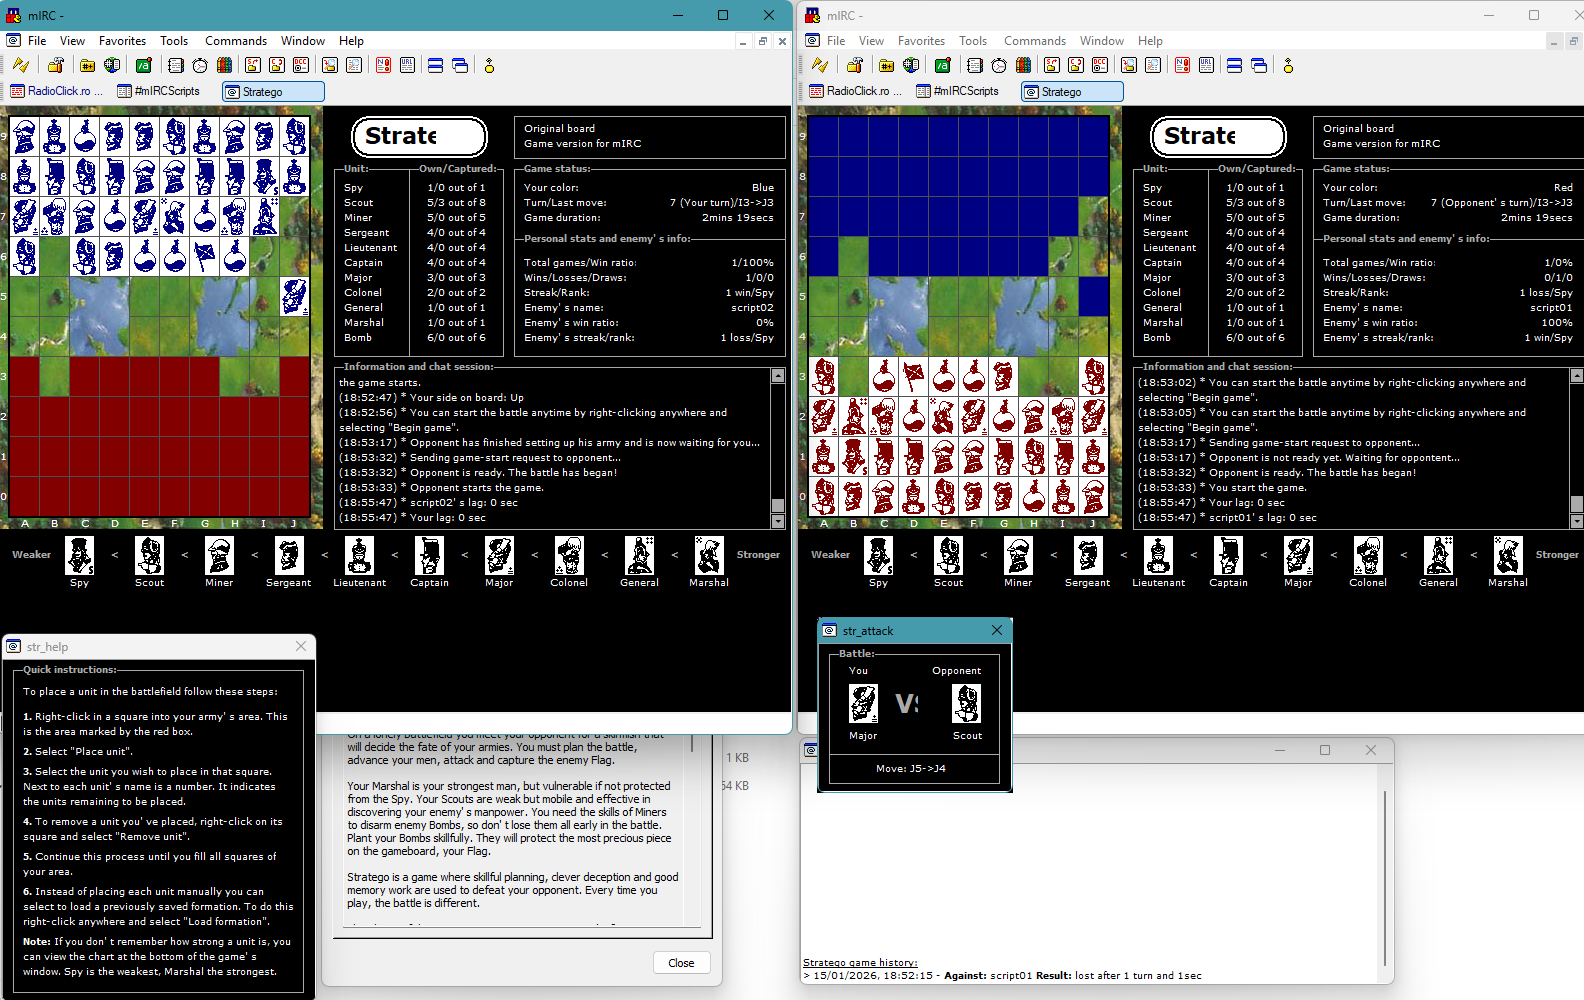Open Address Book icon in left mIRC toolbar
The width and height of the screenshot is (1584, 1000).
(x=176, y=65)
